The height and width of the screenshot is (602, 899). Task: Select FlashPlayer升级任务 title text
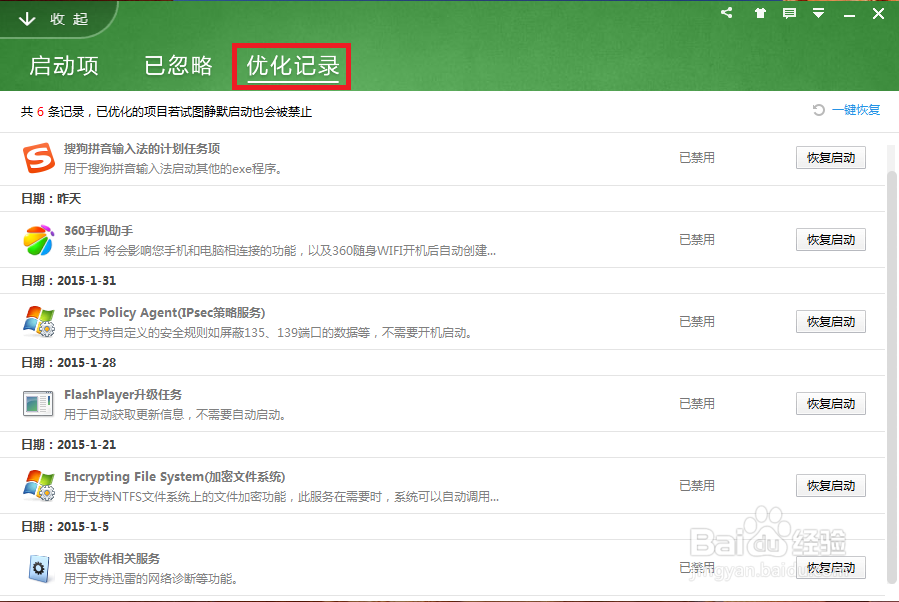(x=123, y=394)
